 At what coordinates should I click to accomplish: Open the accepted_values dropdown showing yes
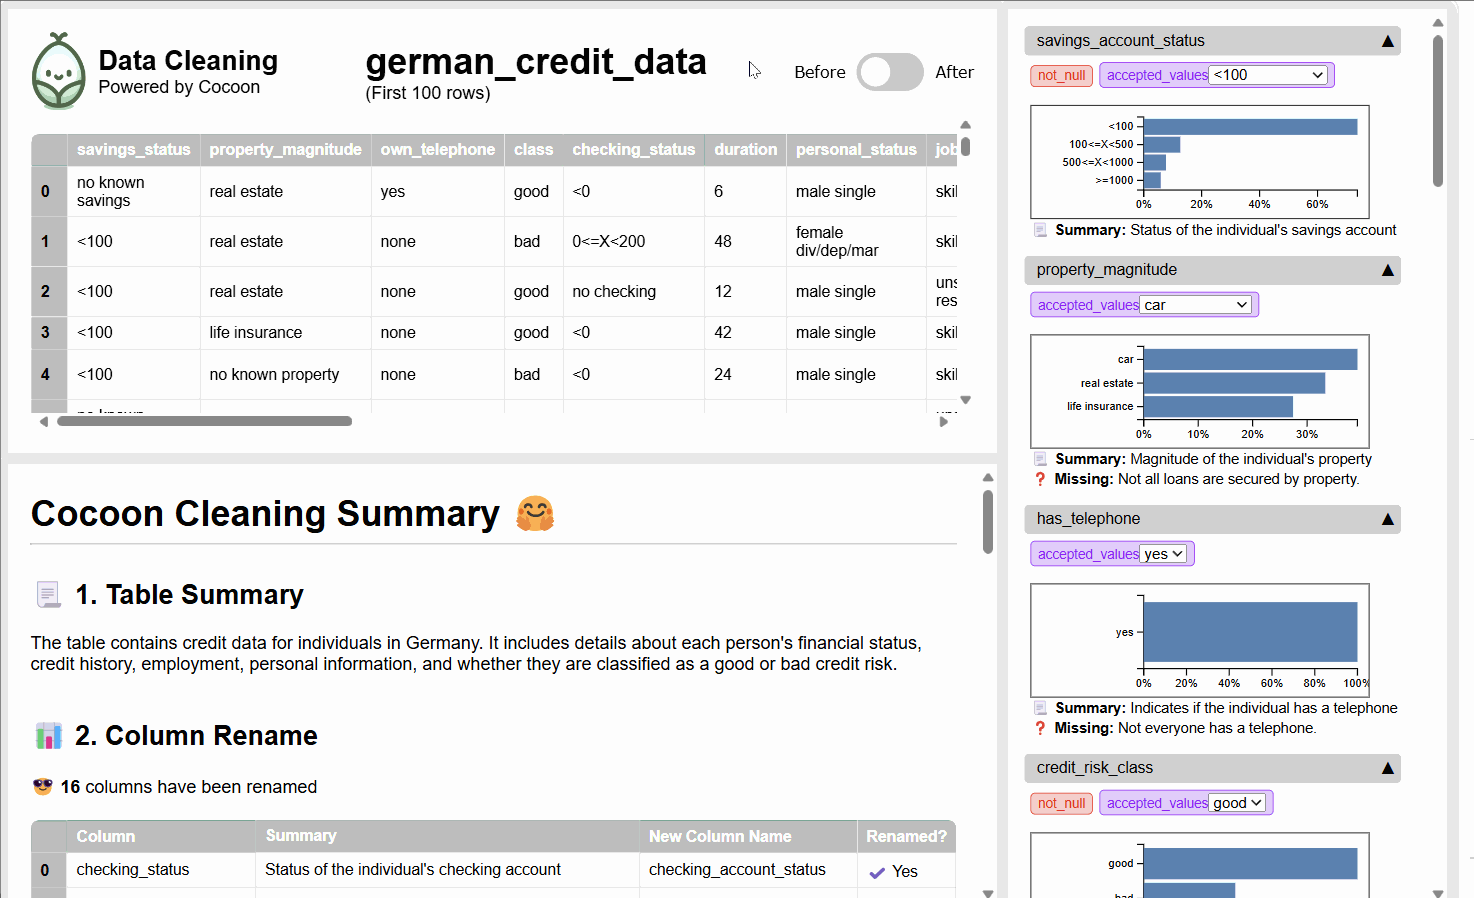tap(1164, 554)
